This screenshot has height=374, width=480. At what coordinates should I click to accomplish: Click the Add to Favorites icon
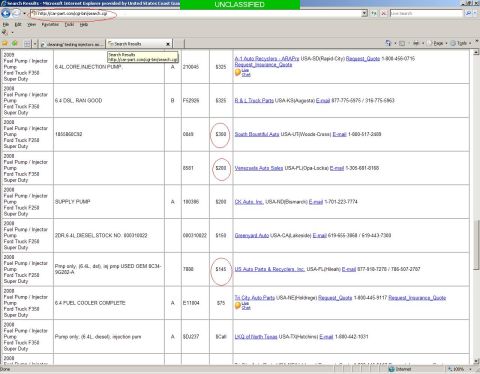tap(15, 43)
